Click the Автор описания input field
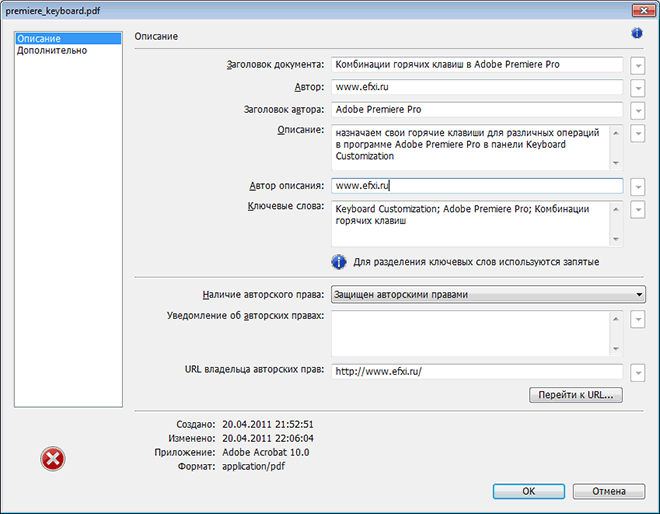Image resolution: width=660 pixels, height=514 pixels. 477,186
